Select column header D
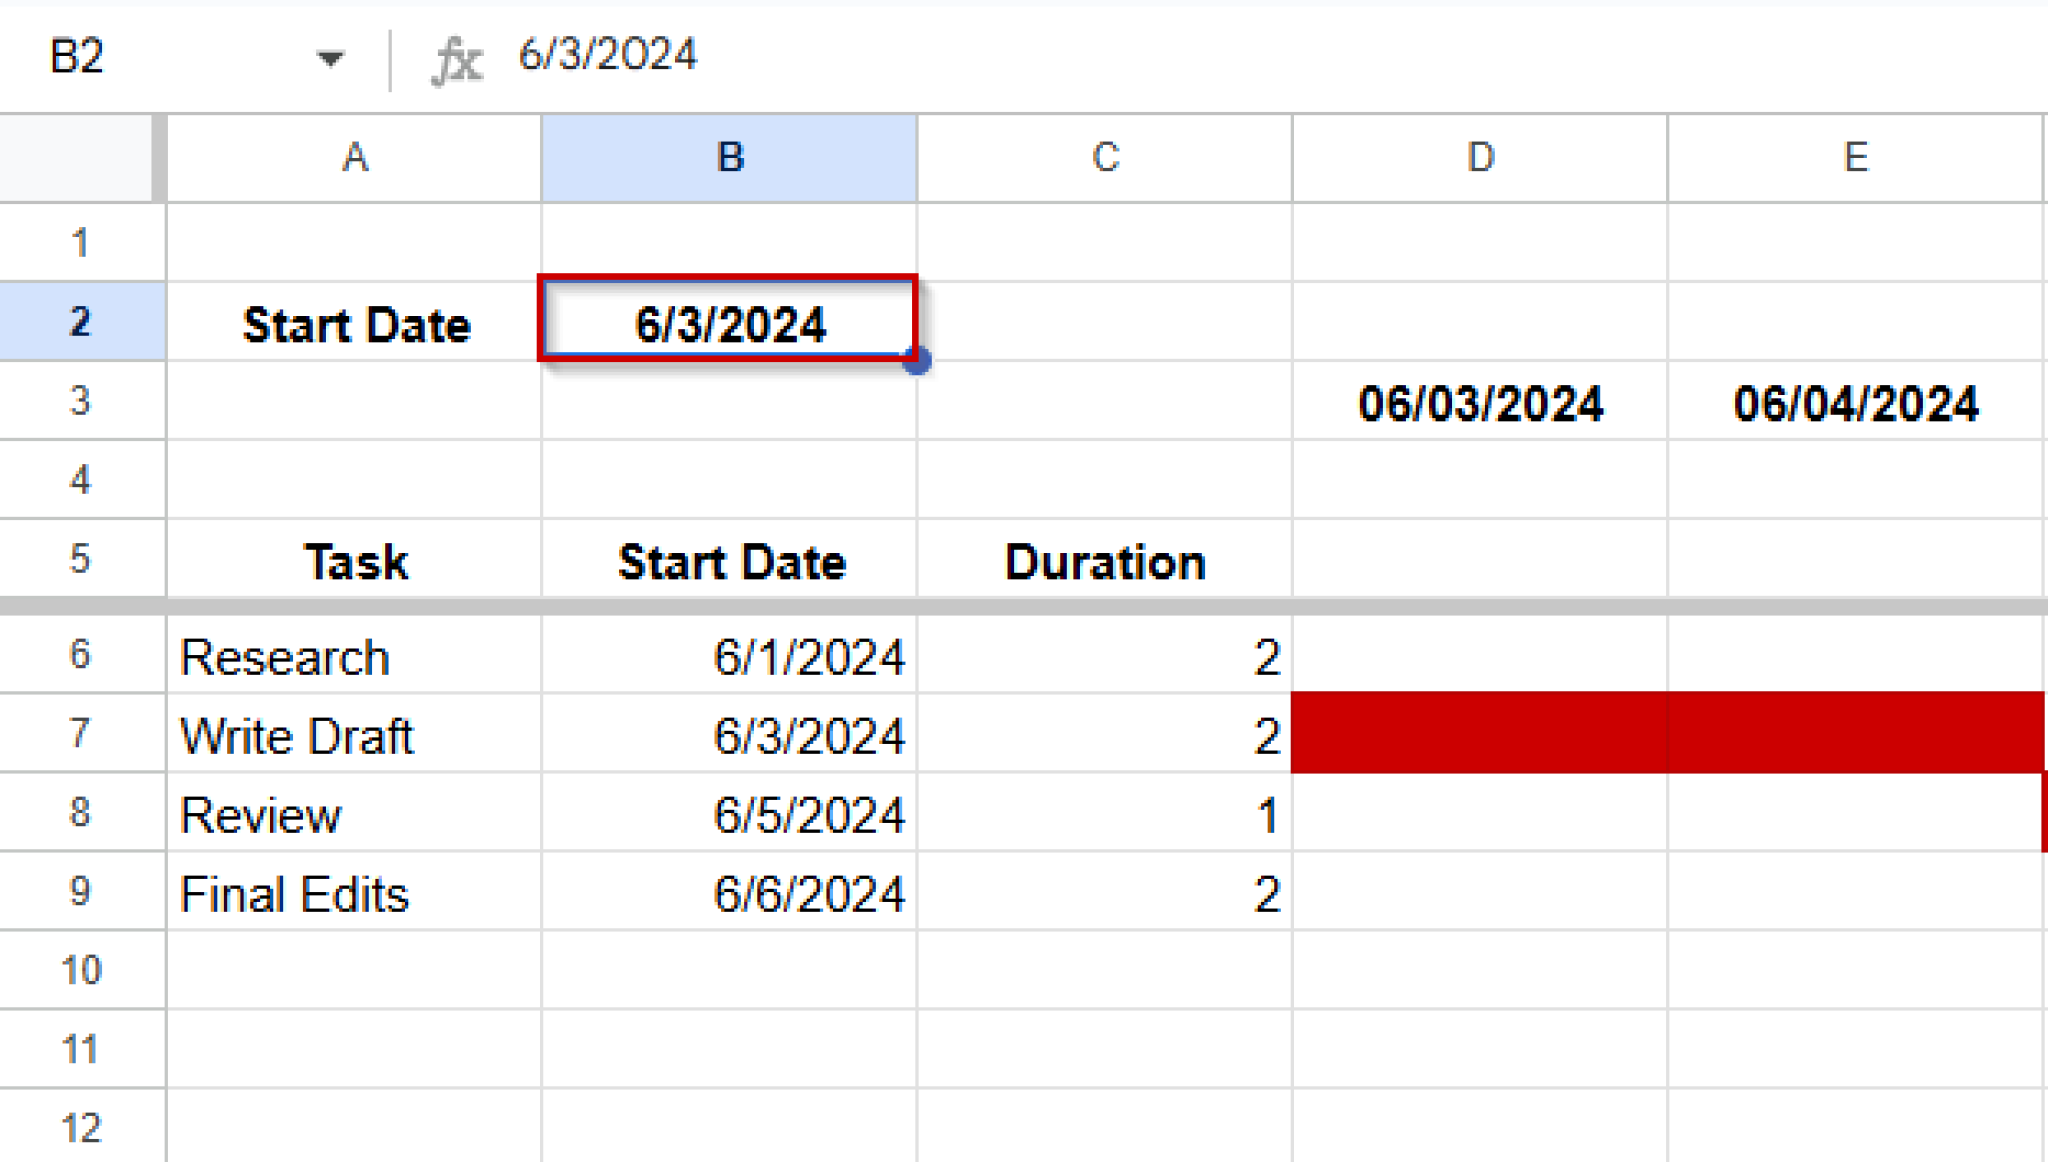This screenshot has height=1162, width=2048. 1480,157
